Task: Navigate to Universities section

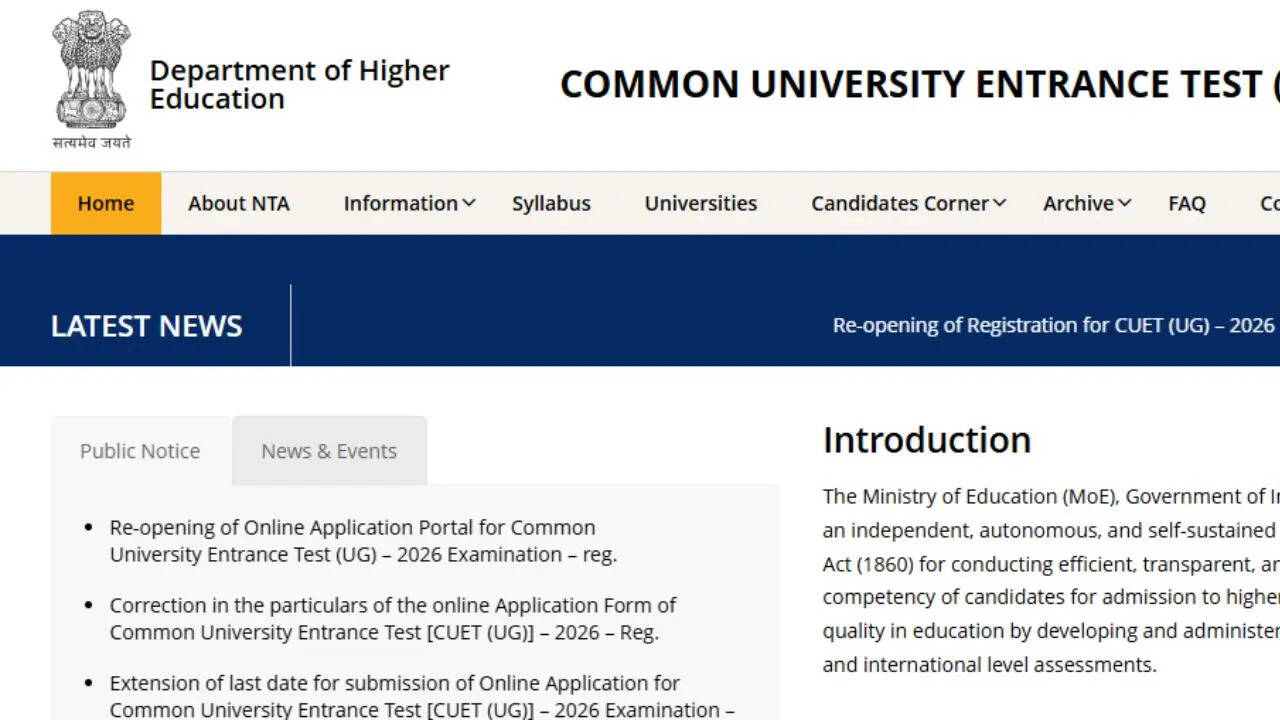Action: (700, 203)
